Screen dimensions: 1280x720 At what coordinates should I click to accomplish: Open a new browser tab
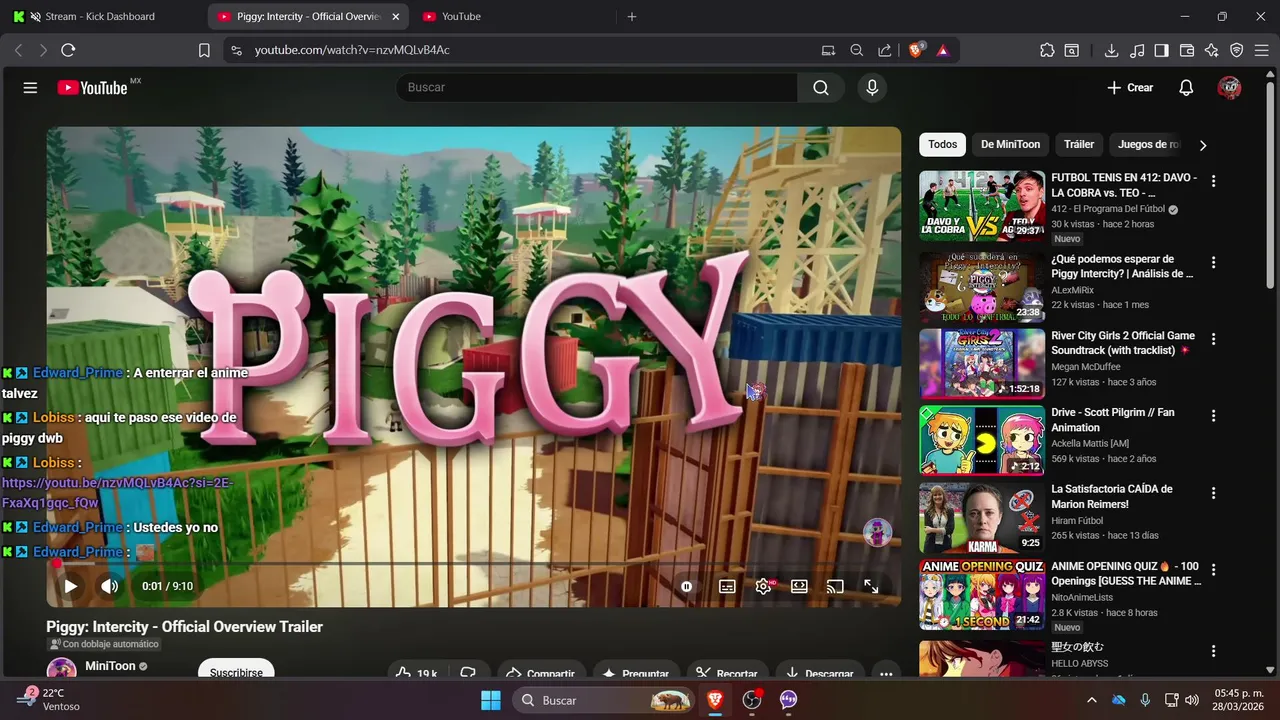point(631,17)
